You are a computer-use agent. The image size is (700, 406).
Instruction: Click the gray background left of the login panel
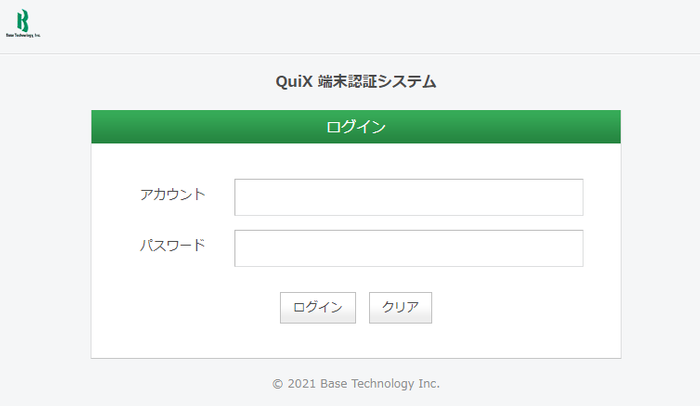(x=45, y=230)
